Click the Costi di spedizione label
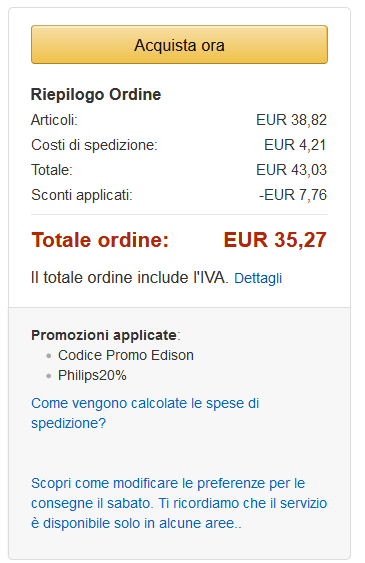The height and width of the screenshot is (563, 365). pyautogui.click(x=94, y=145)
